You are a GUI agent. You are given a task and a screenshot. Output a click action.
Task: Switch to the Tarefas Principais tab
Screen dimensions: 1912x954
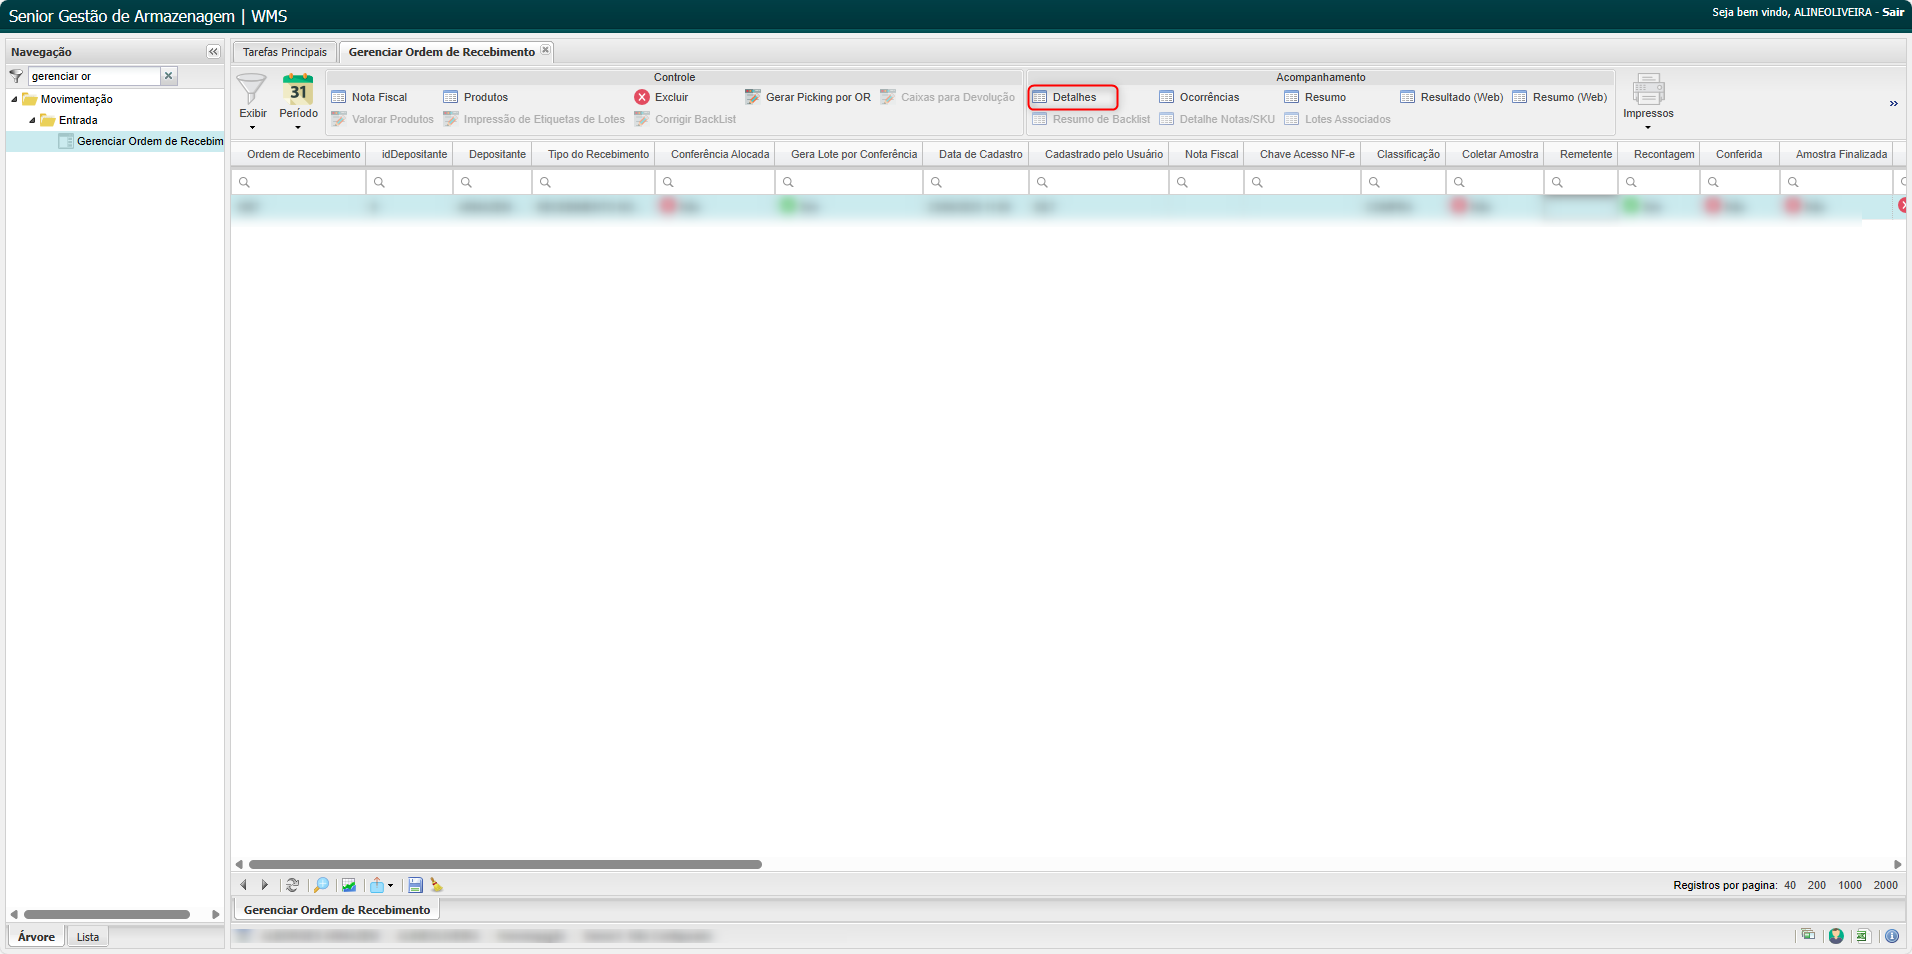click(x=284, y=52)
